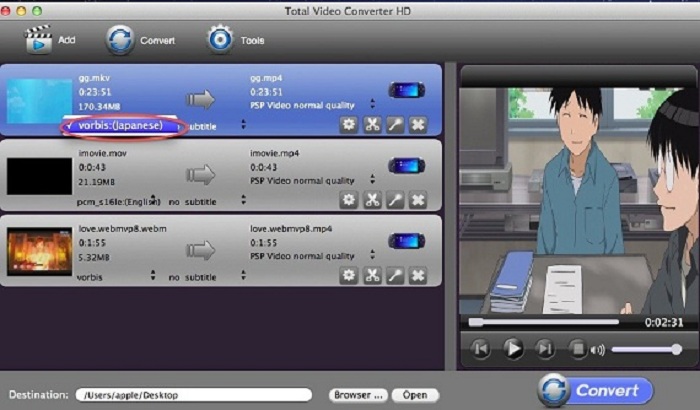Click the PSP device icon for imovie.mp4

(406, 166)
